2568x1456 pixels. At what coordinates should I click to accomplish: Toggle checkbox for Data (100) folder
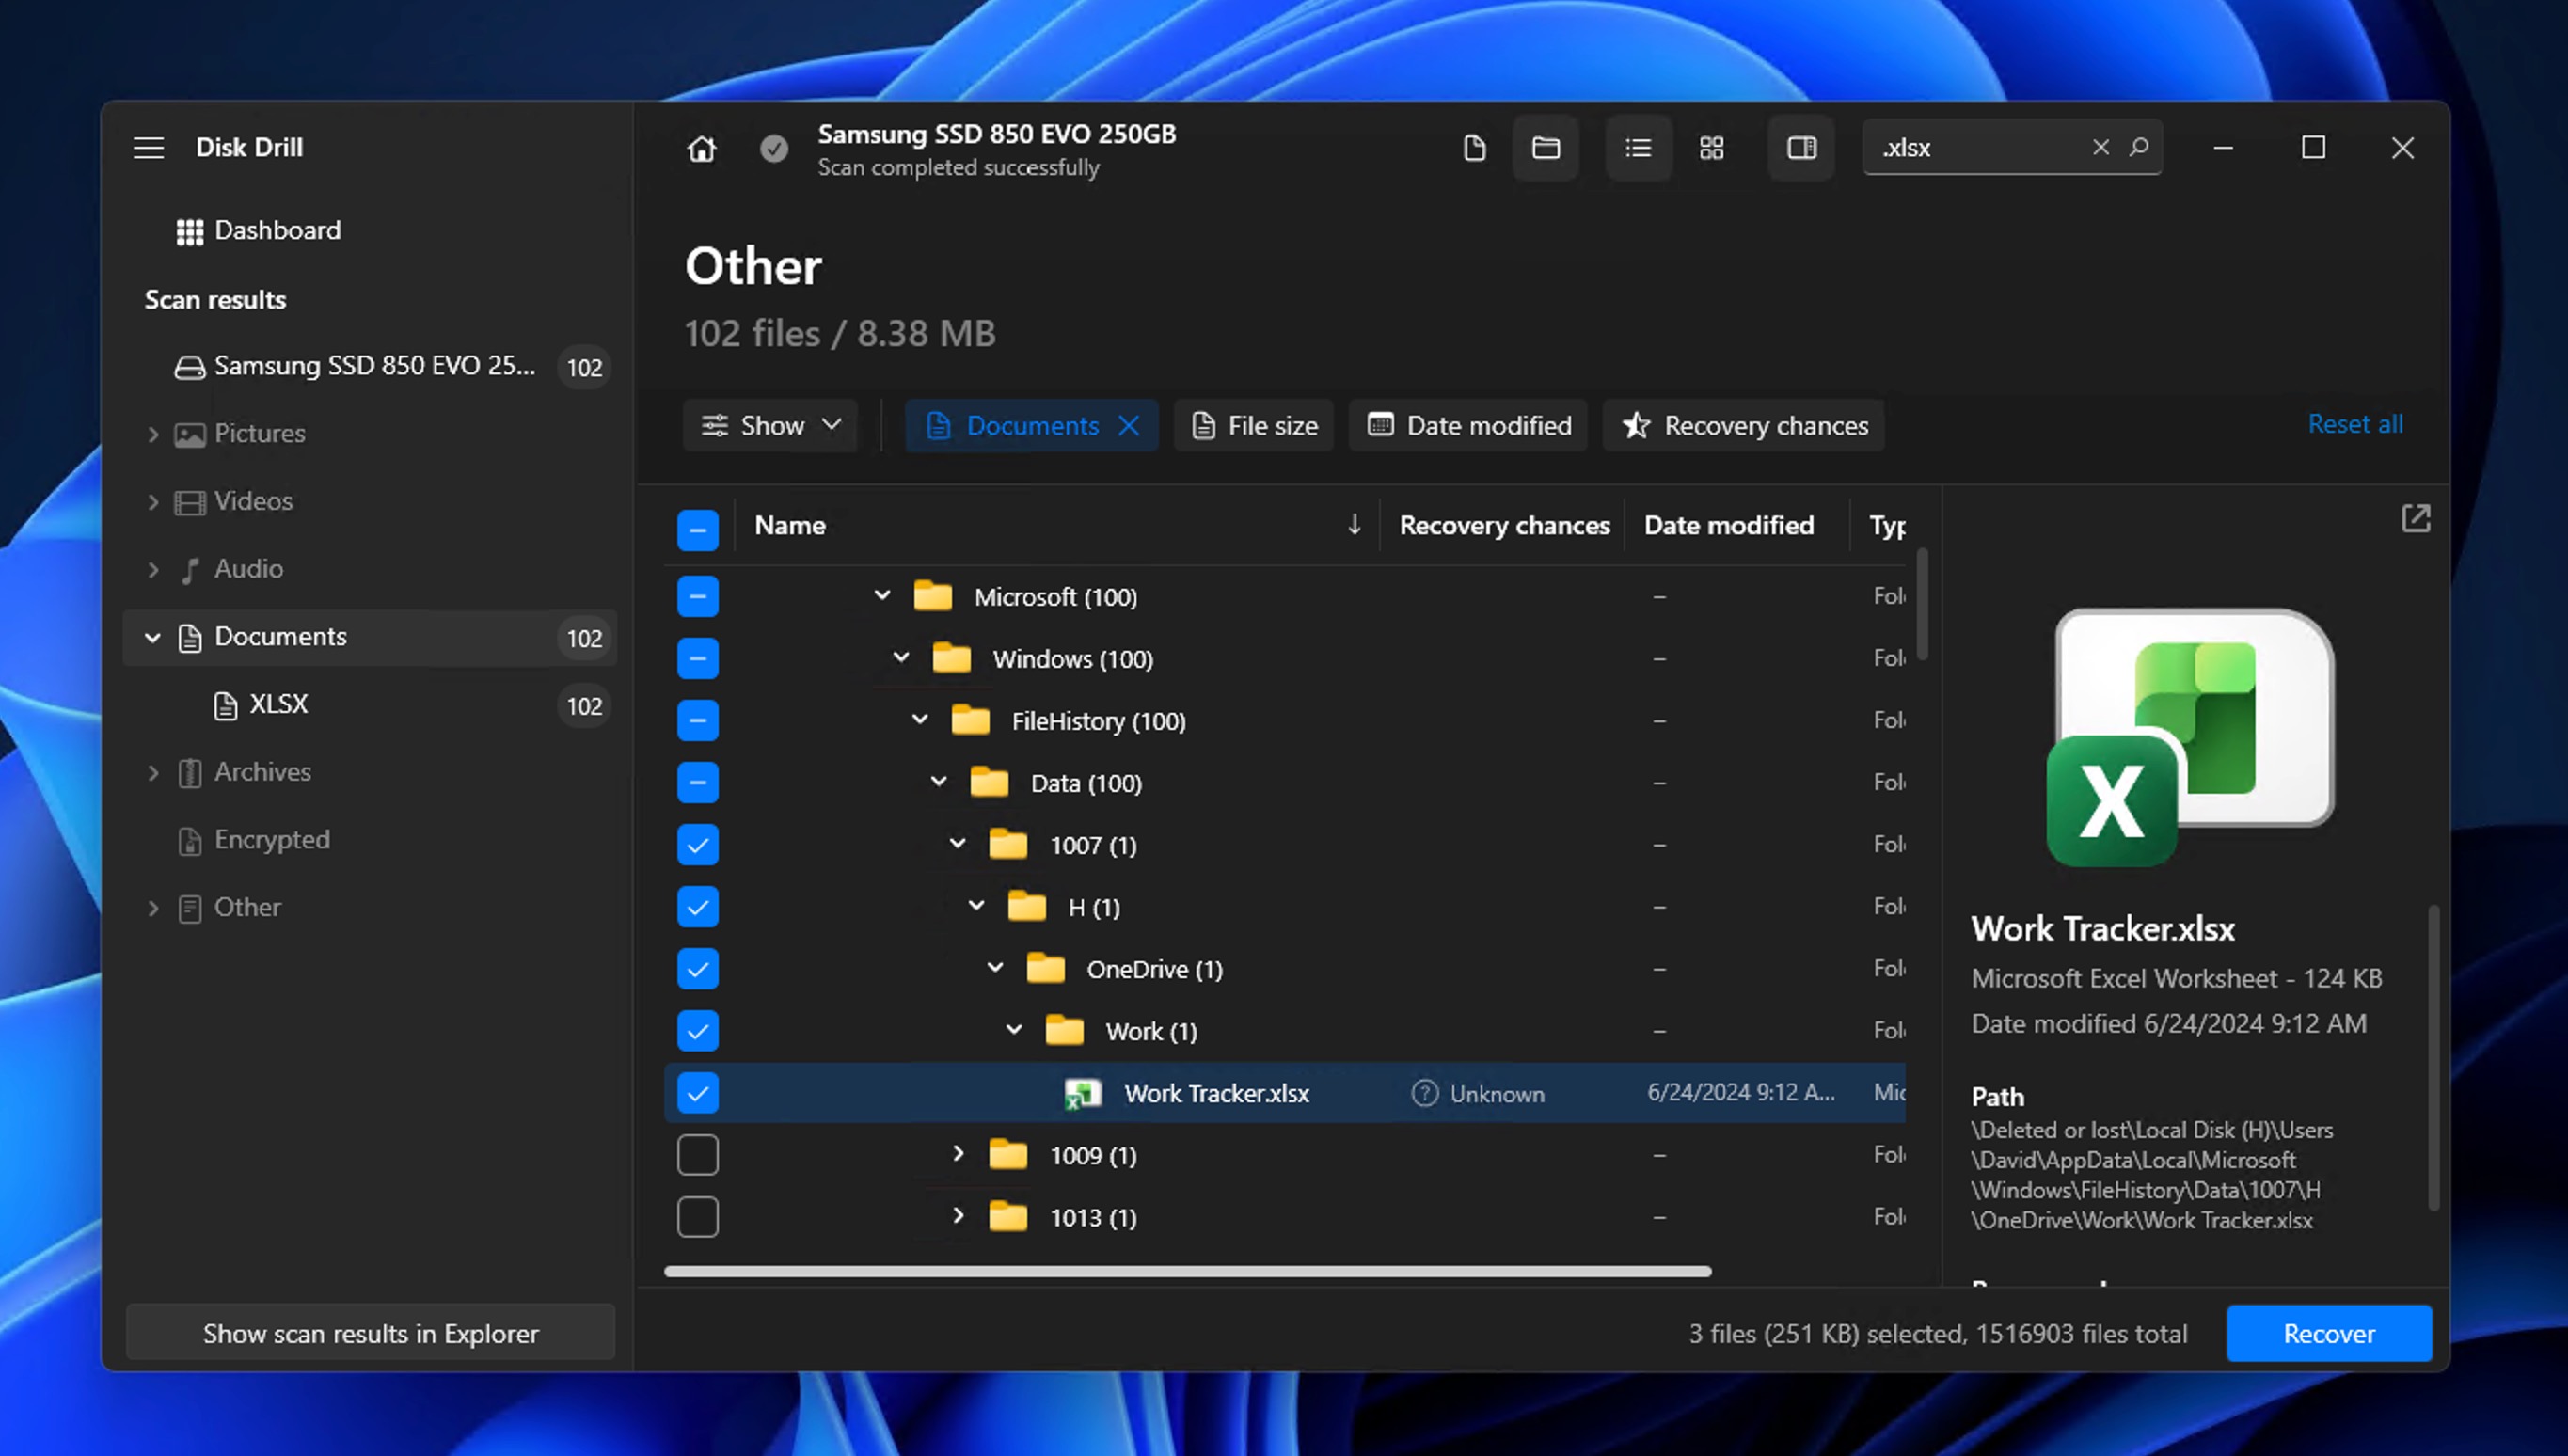coord(698,782)
